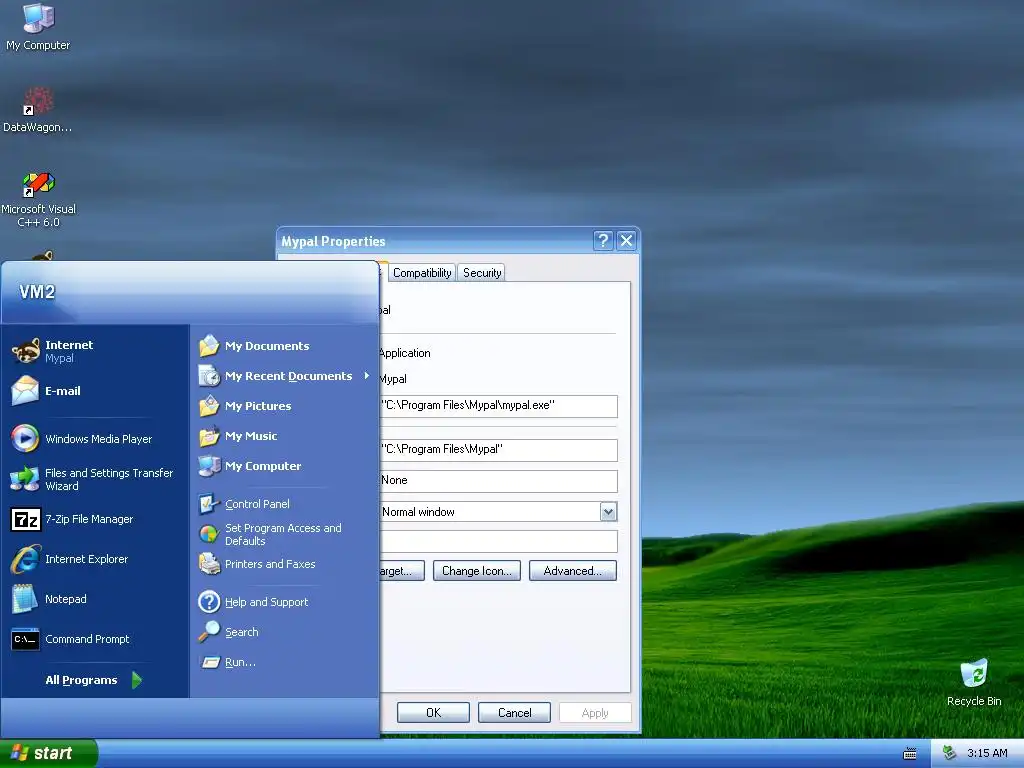The height and width of the screenshot is (768, 1024).
Task: Click the empty Comment field
Action: click(x=498, y=541)
